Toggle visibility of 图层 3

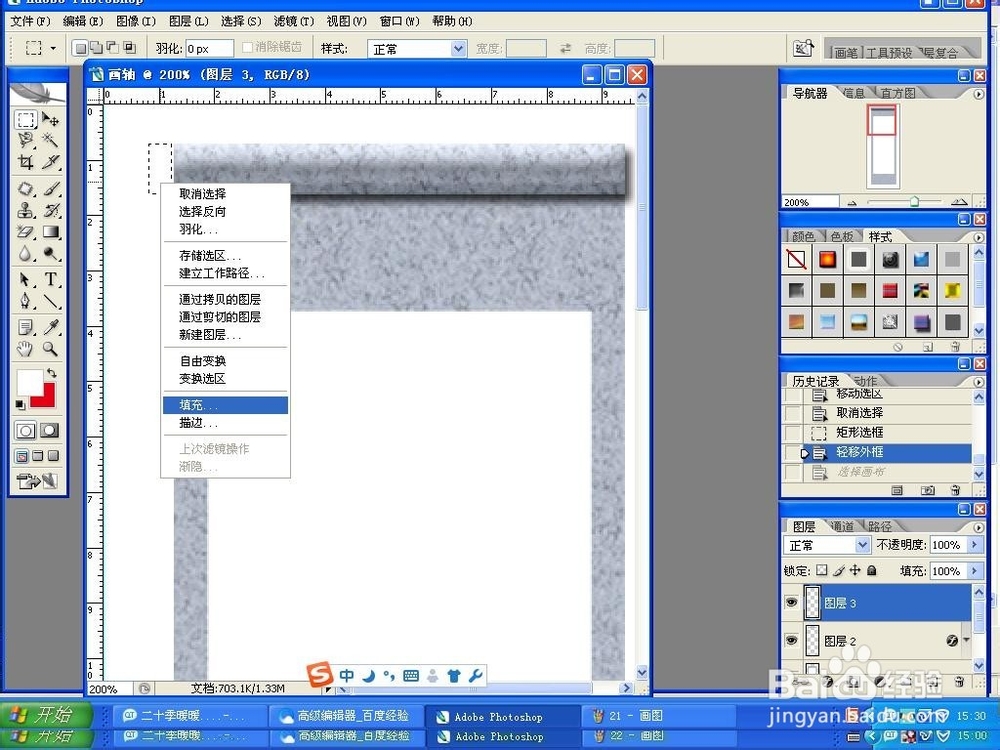[791, 602]
